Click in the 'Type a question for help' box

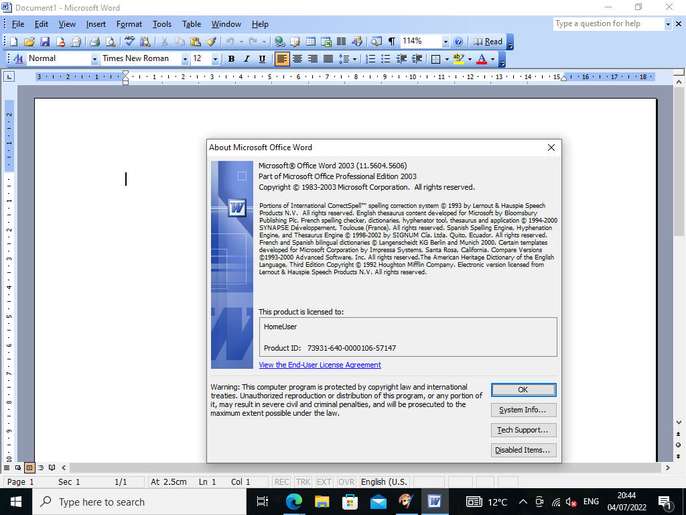pos(608,24)
